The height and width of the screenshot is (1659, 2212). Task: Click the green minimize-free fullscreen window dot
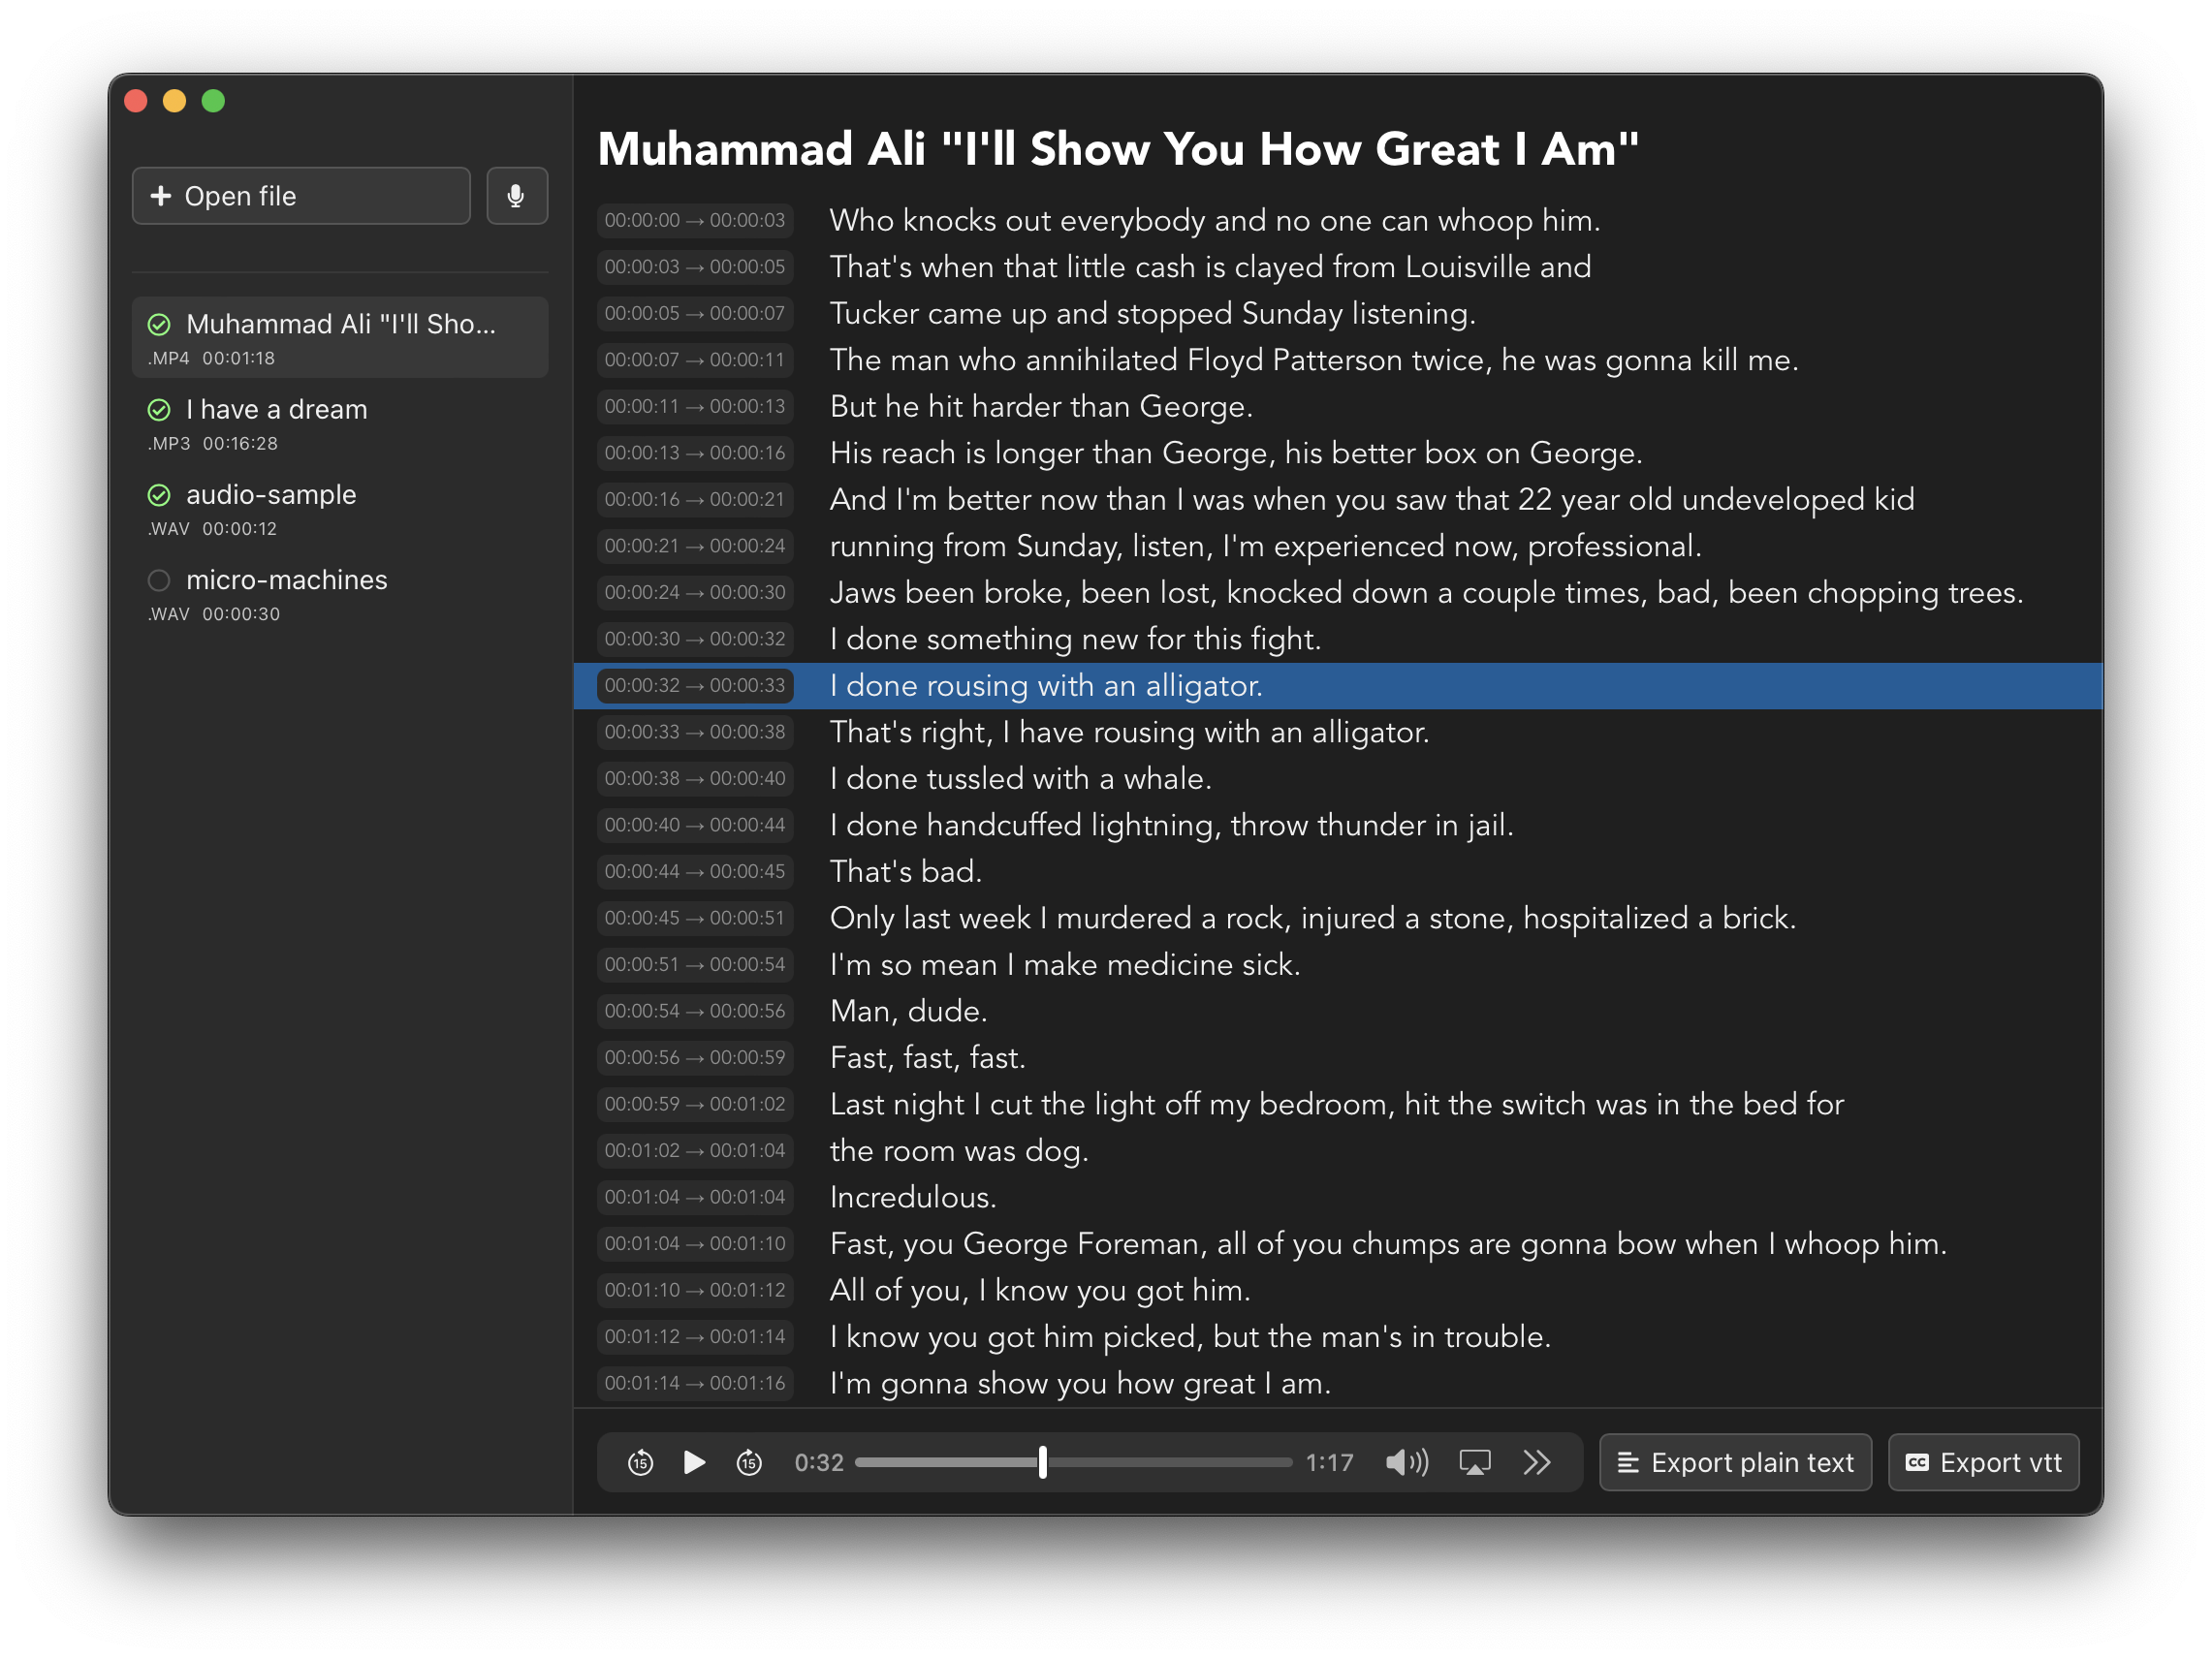point(213,101)
